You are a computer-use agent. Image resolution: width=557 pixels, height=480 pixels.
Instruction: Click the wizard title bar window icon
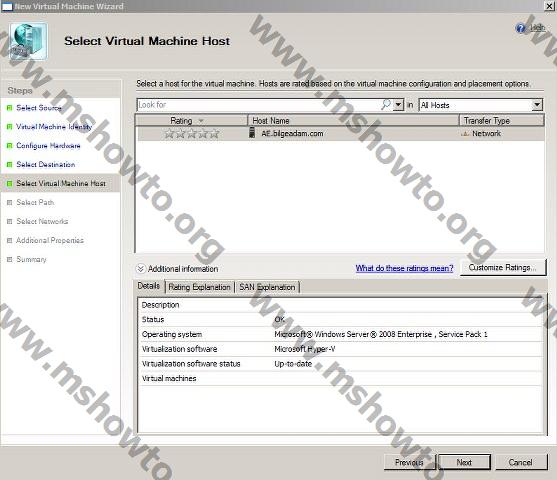tap(7, 6)
